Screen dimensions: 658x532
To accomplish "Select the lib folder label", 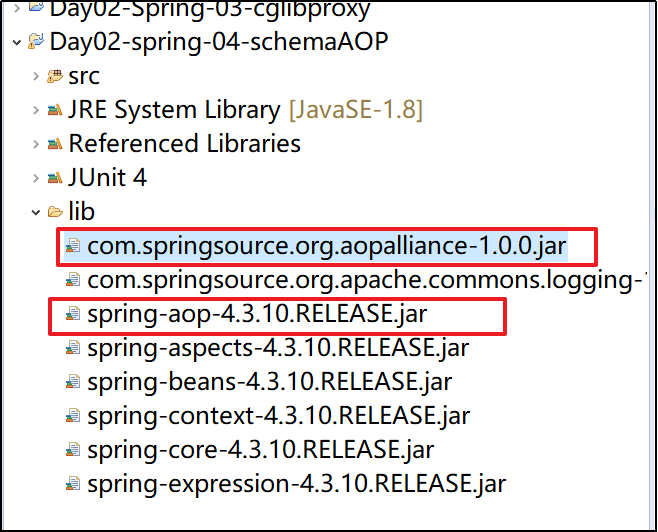I will pos(81,211).
